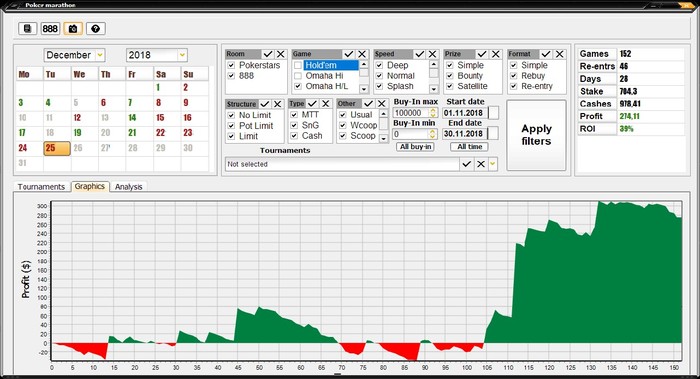This screenshot has width=700, height=379.
Task: Disable the Bounty prize checkbox
Action: [450, 76]
